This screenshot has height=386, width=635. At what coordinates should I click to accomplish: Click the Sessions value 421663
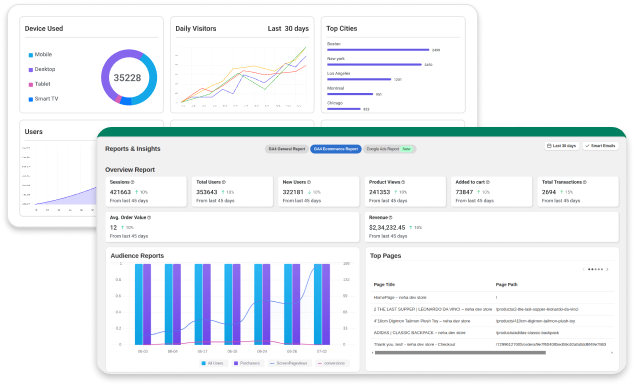pyautogui.click(x=120, y=192)
